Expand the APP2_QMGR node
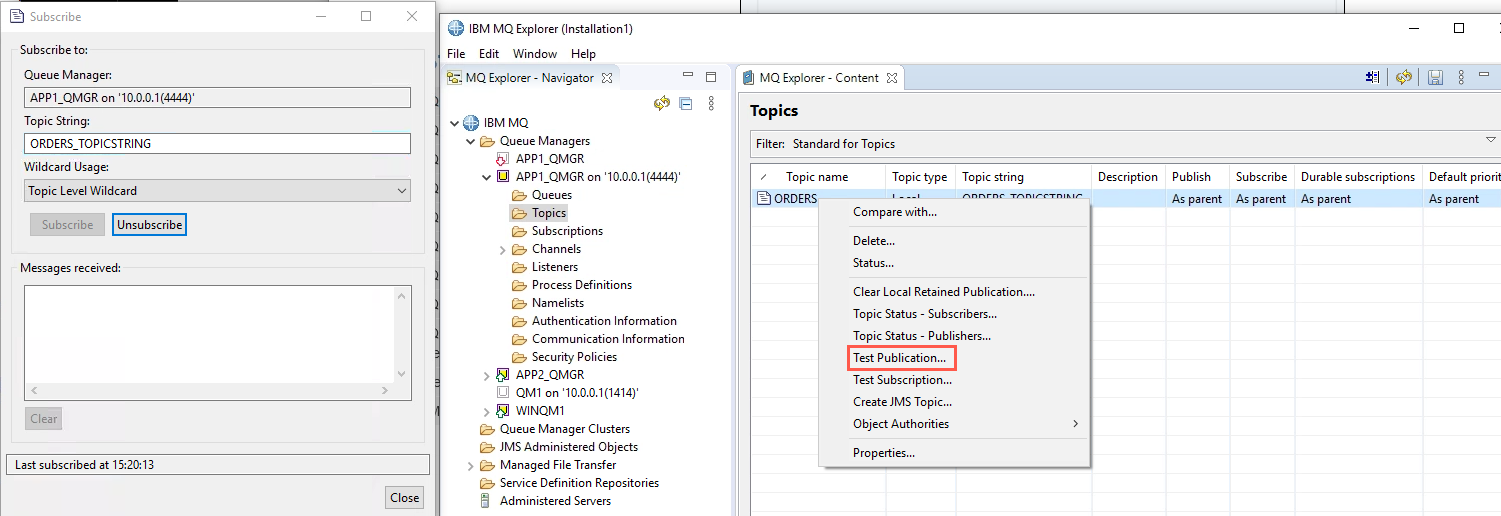 (x=487, y=375)
